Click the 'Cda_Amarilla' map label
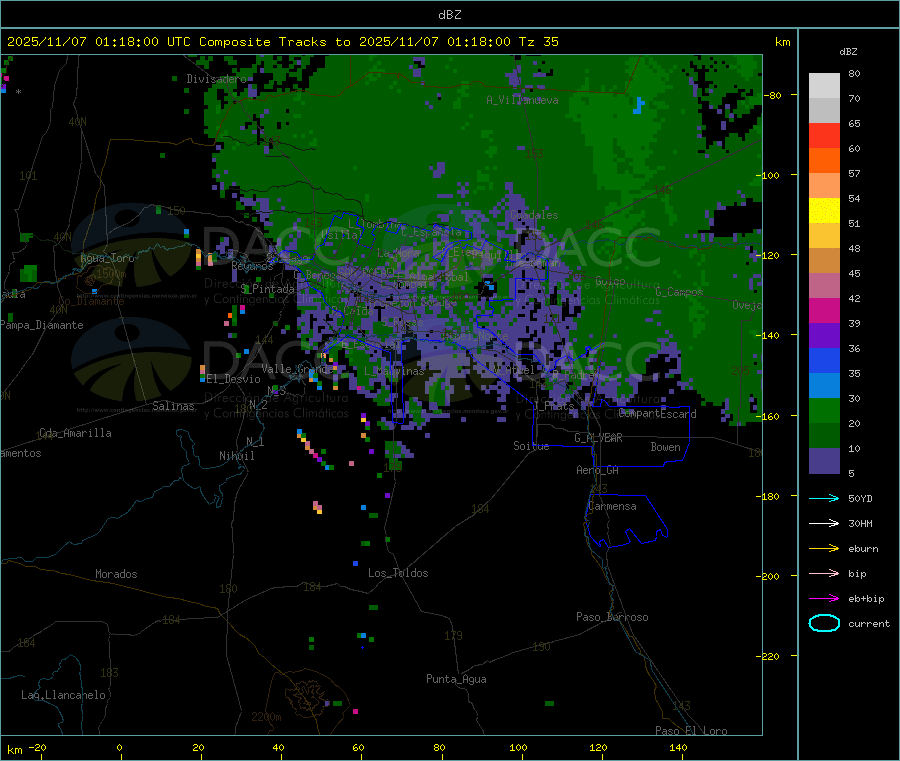This screenshot has height=761, width=900. (75, 433)
